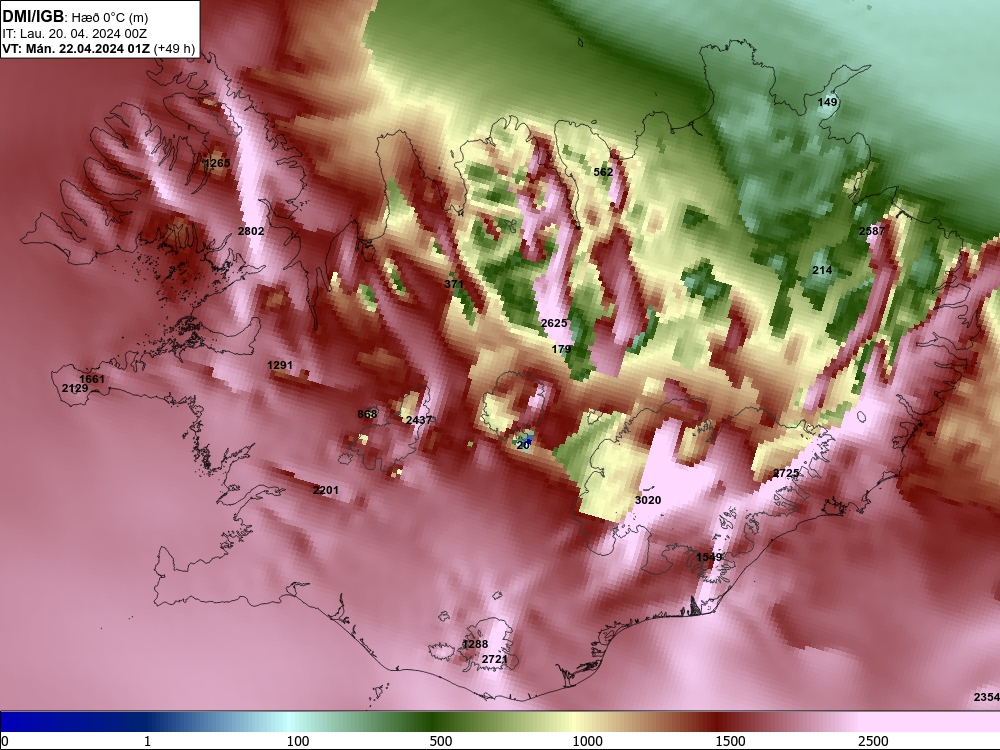The image size is (1000, 750).
Task: Click the map value 1288
Action: [x=475, y=645]
